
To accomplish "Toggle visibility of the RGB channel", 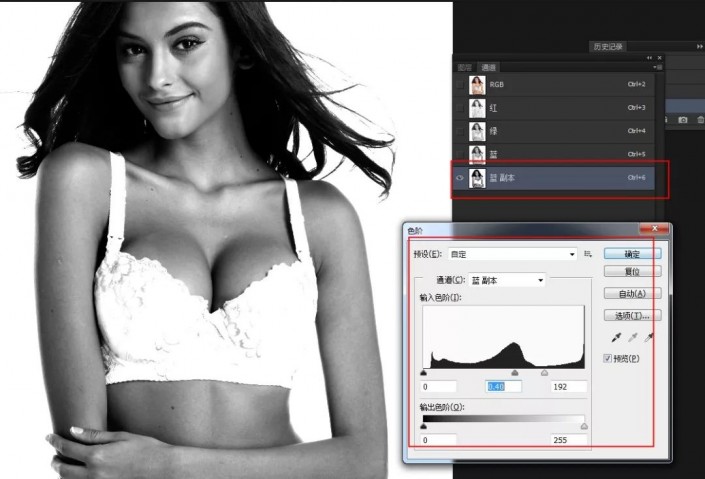I will coord(460,84).
